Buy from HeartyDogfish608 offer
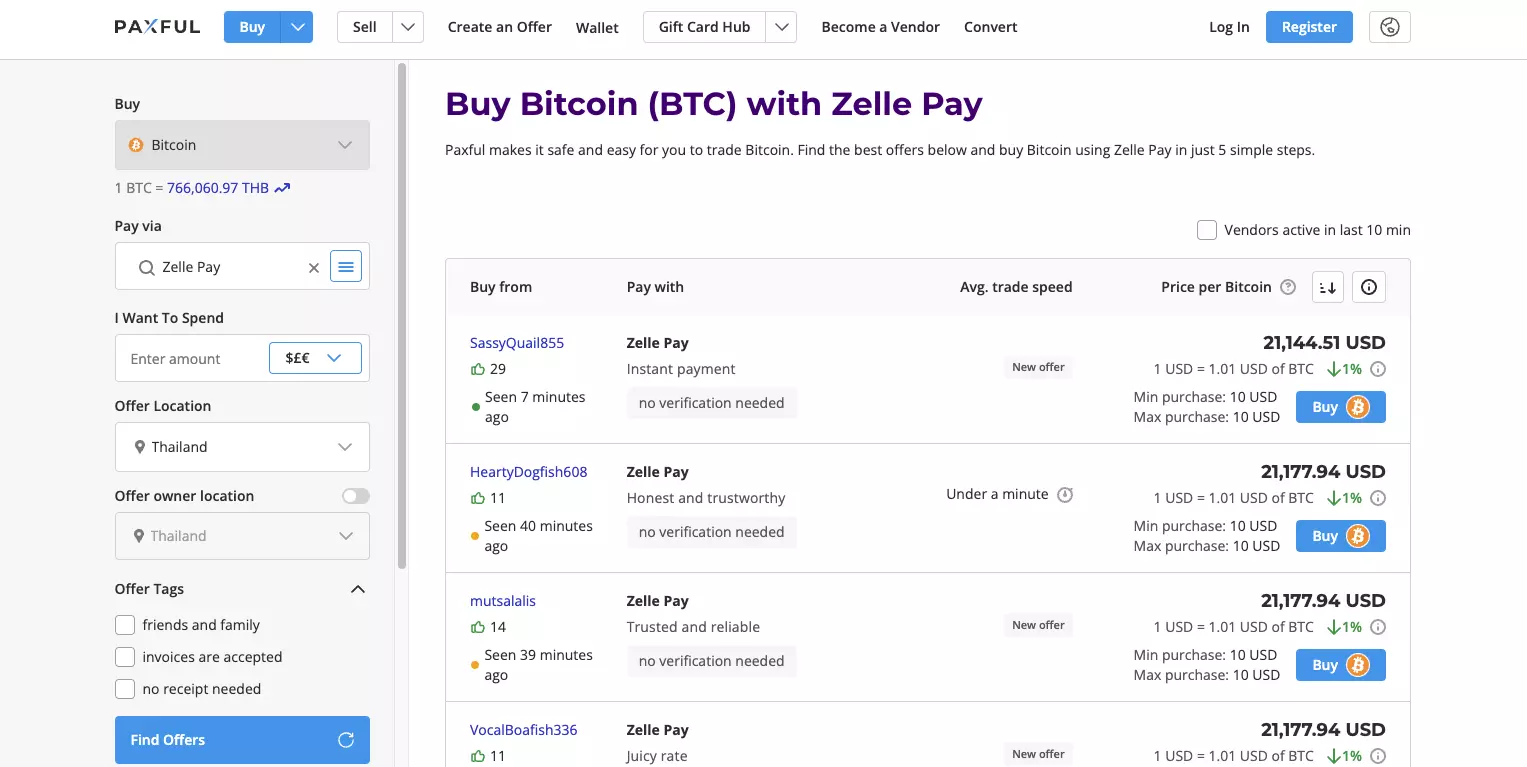This screenshot has height=767, width=1527. tap(1341, 536)
